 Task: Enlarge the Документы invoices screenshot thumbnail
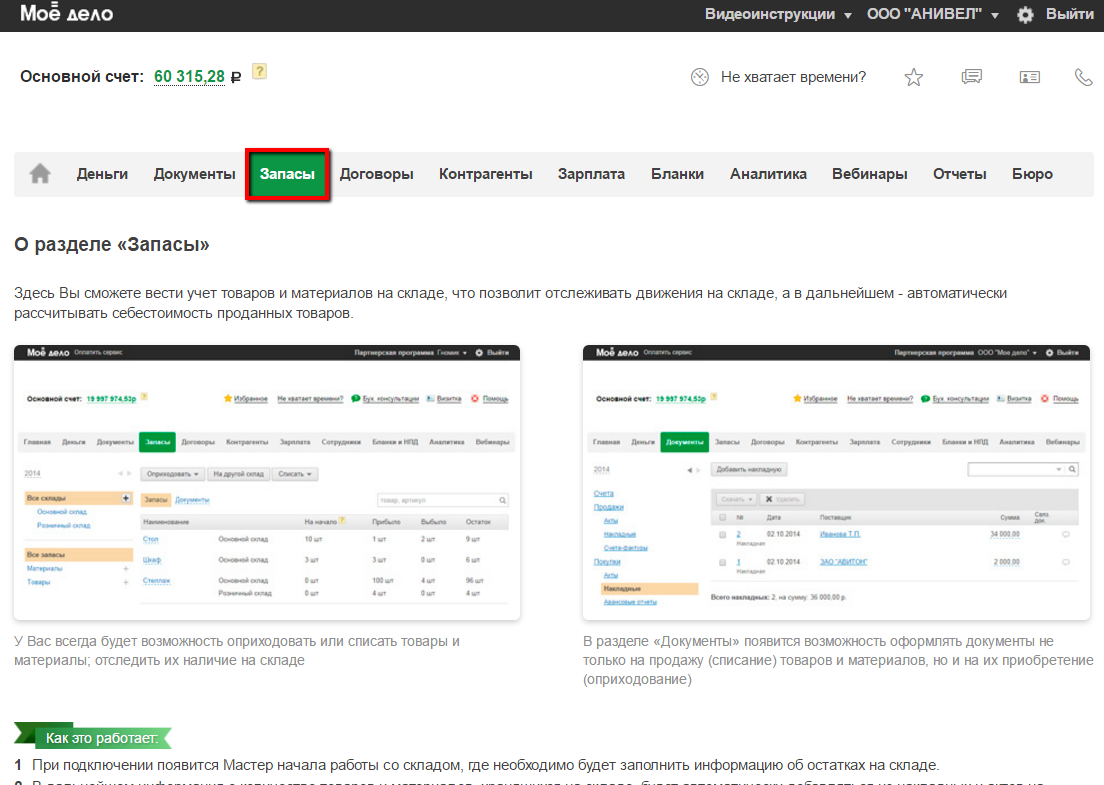836,482
